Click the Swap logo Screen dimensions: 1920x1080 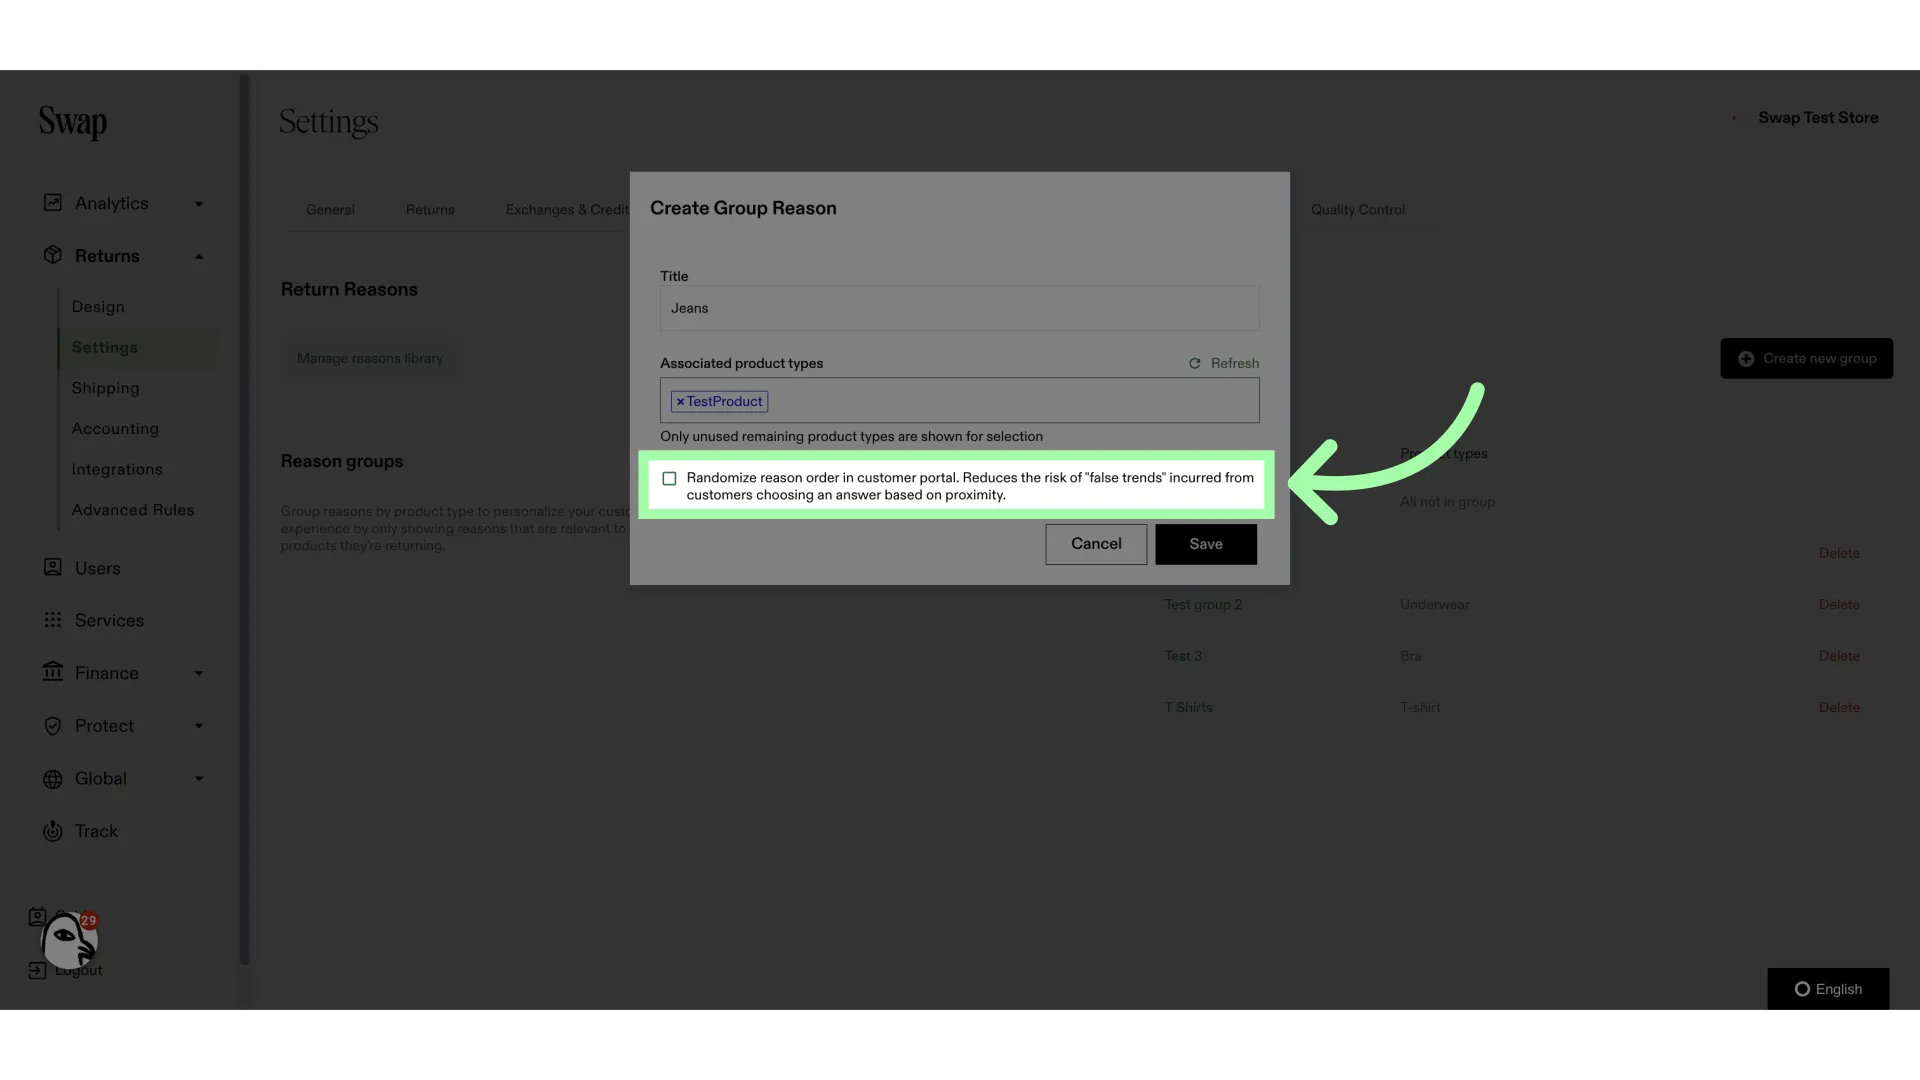[x=73, y=122]
